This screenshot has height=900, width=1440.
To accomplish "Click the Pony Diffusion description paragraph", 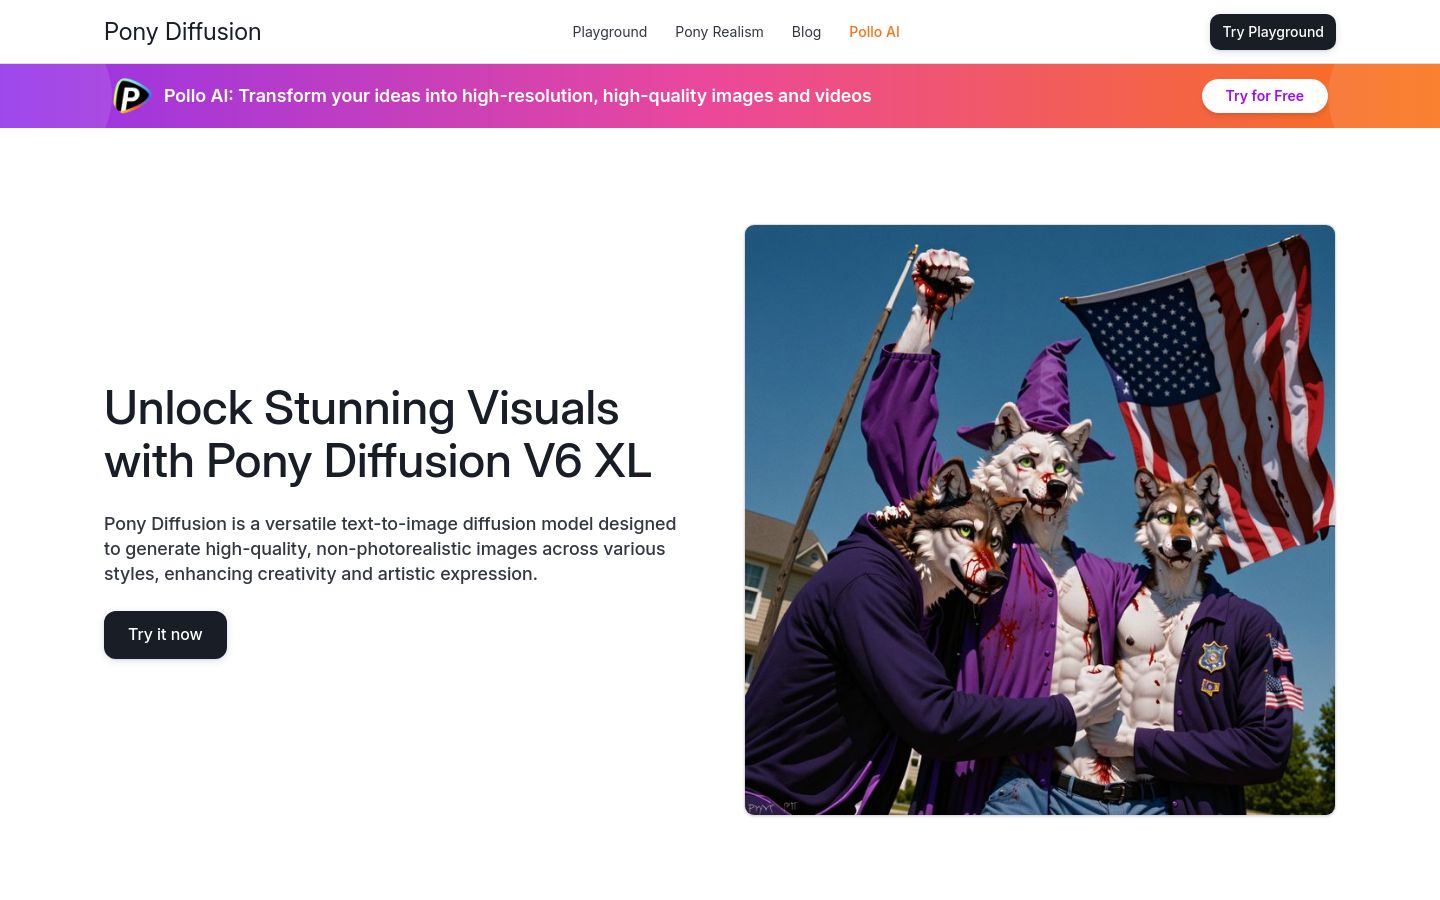I will [x=390, y=549].
